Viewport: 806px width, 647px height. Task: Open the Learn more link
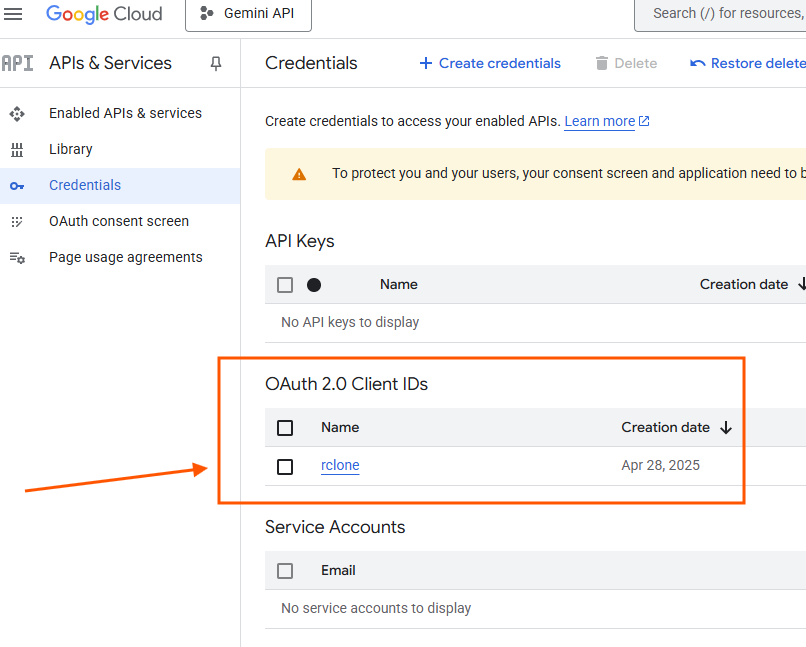(x=607, y=121)
